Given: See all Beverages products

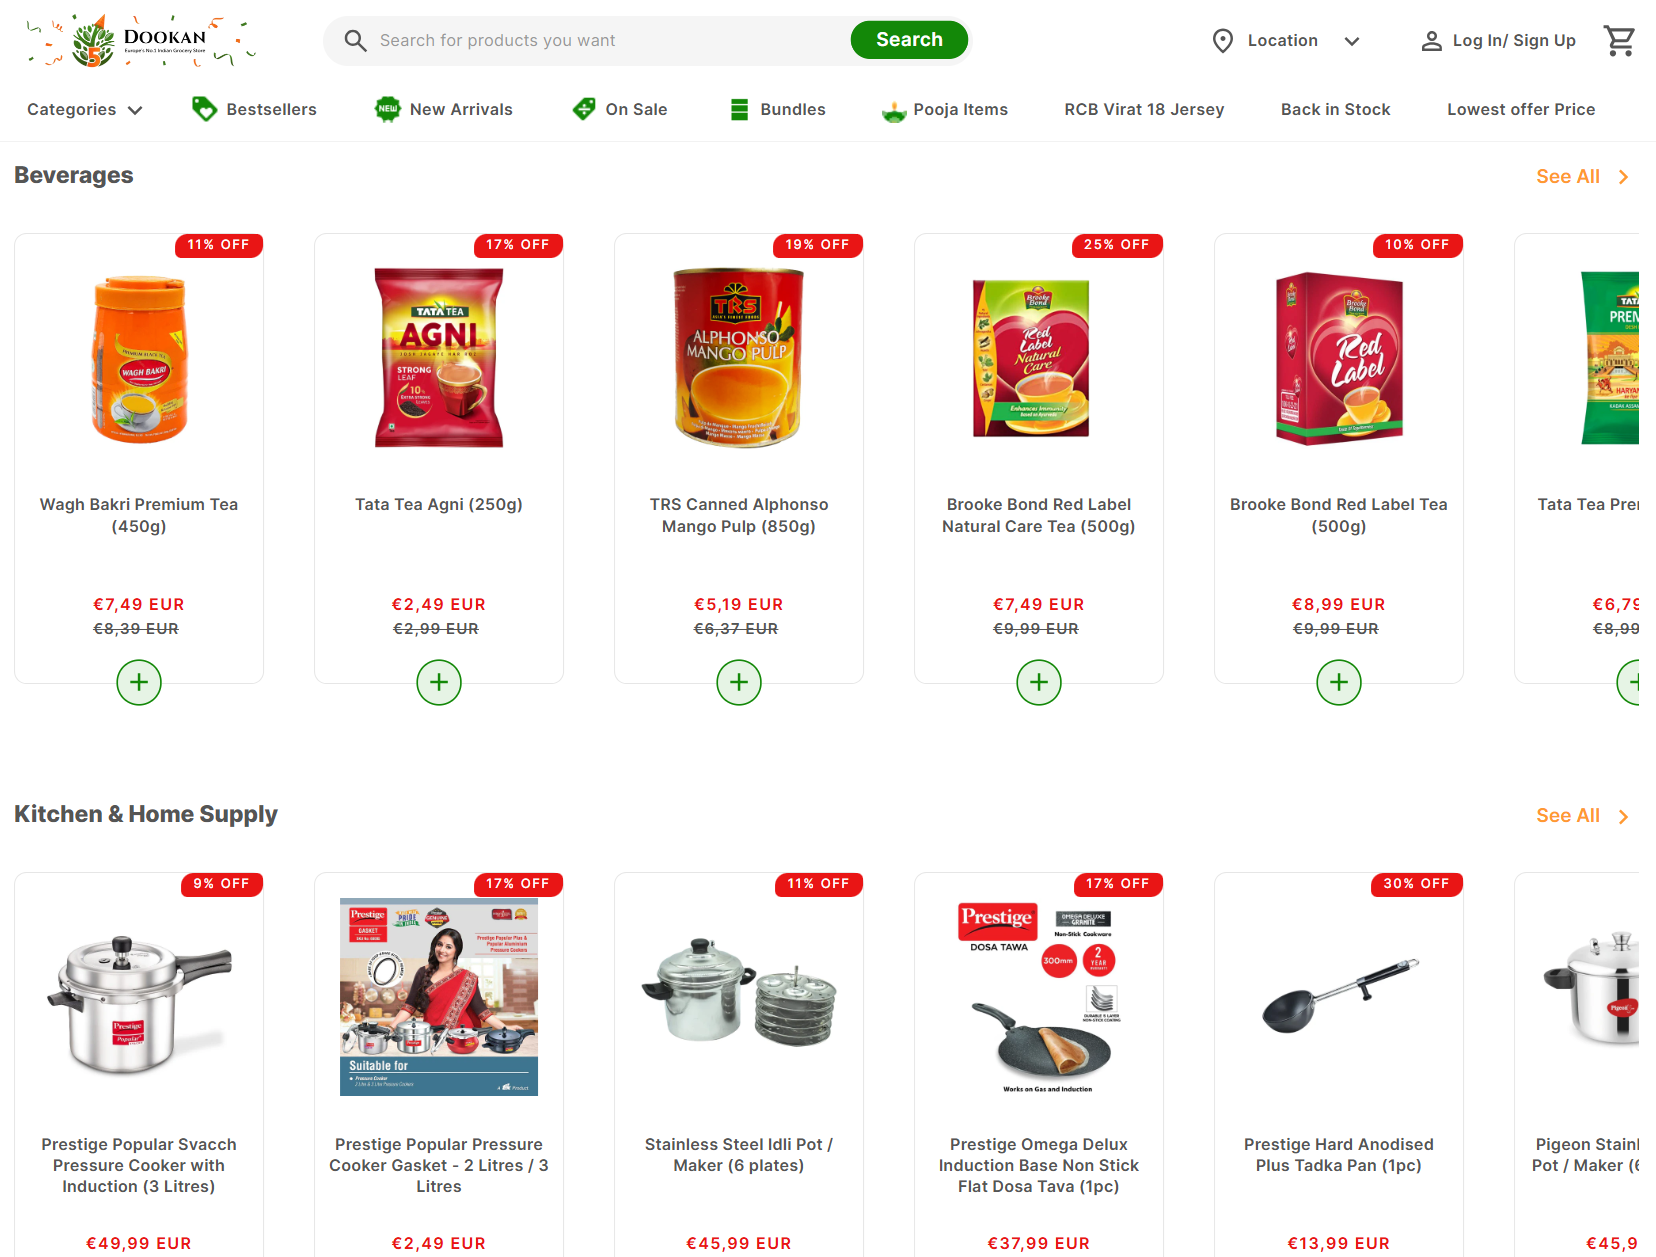Looking at the screenshot, I should point(1583,177).
